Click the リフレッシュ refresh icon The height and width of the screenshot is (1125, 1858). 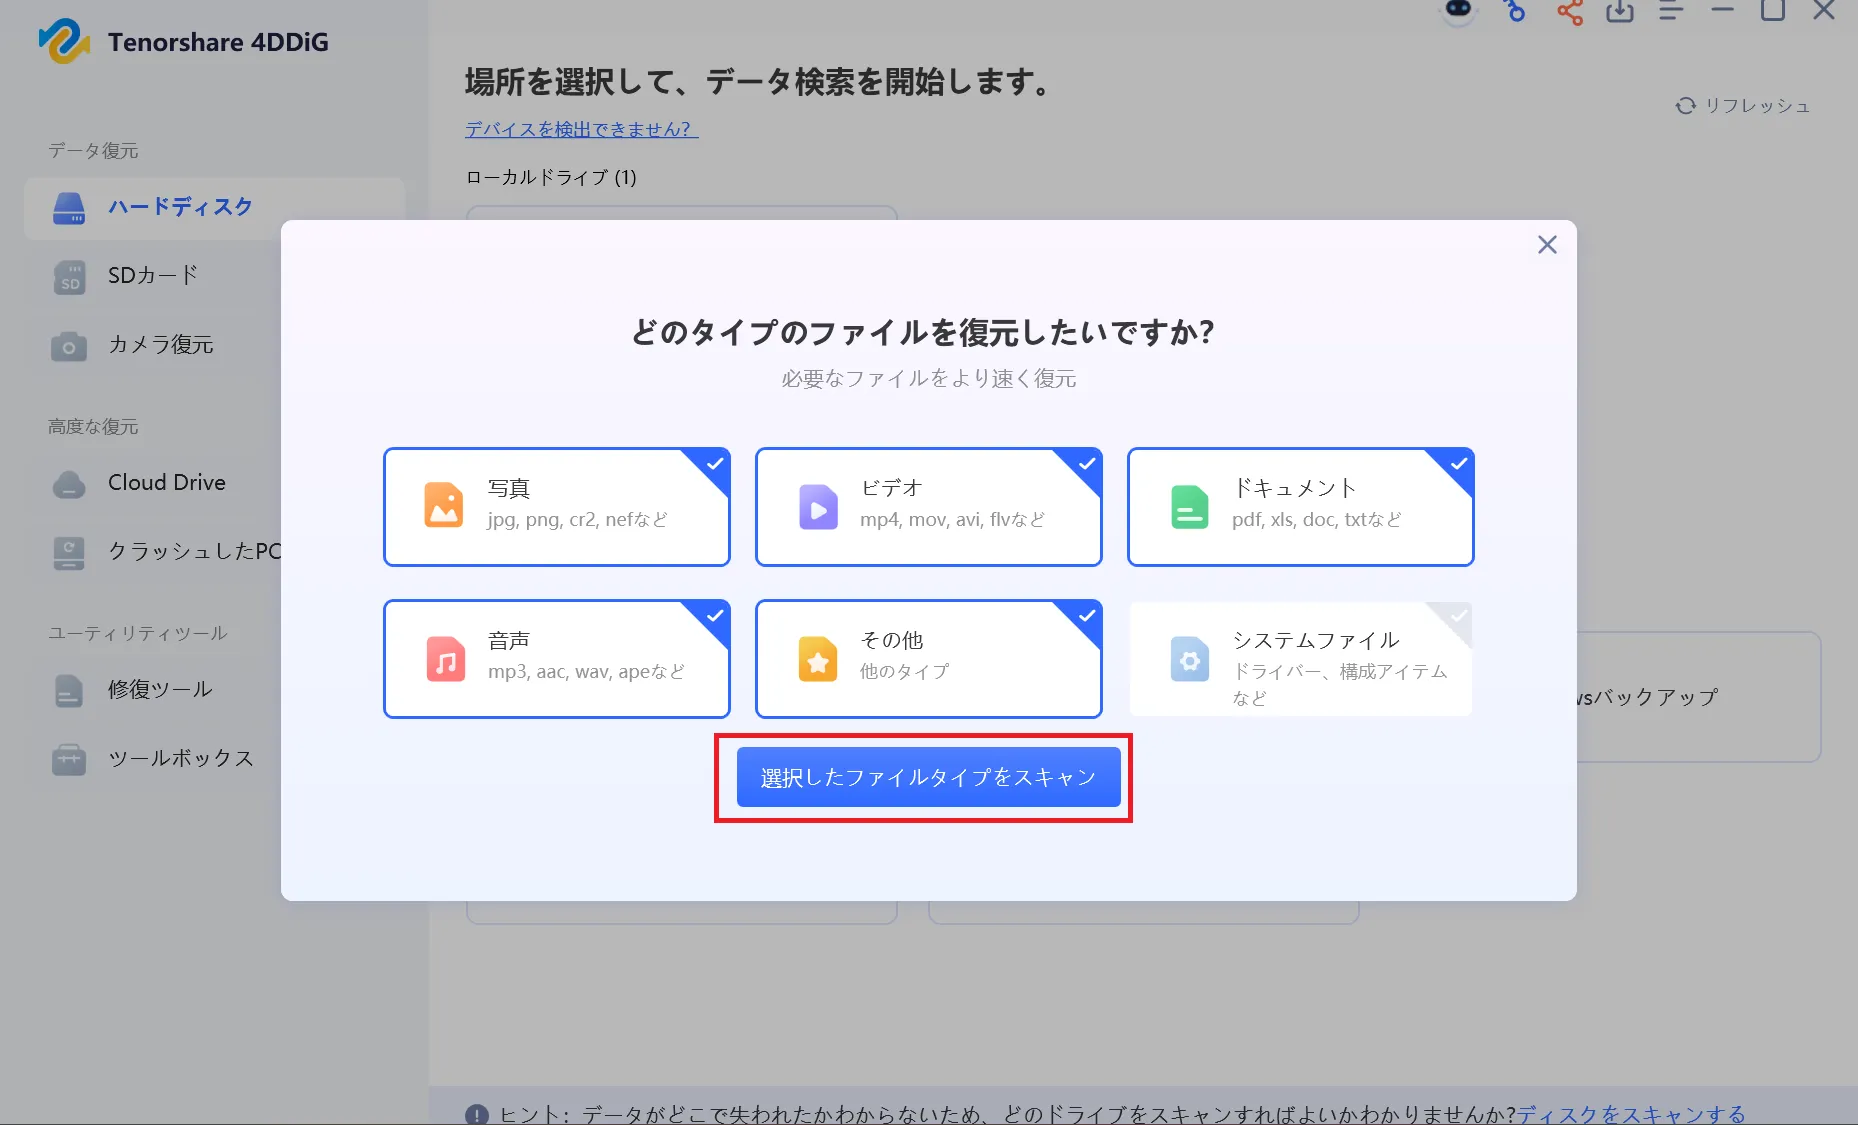(x=1687, y=105)
